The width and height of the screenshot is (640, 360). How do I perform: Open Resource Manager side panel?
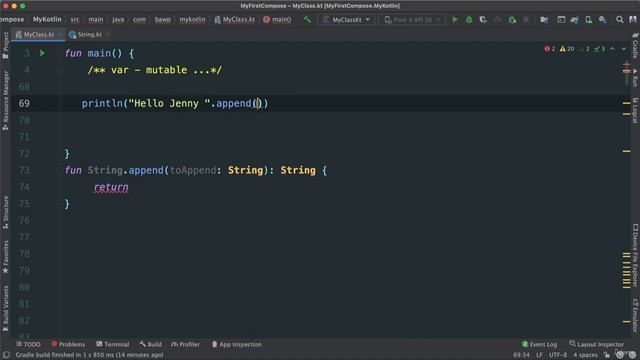click(x=5, y=100)
